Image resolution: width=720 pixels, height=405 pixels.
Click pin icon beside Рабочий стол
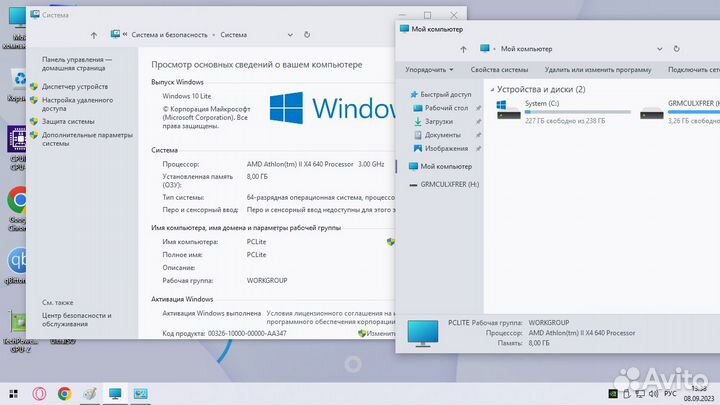click(478, 108)
